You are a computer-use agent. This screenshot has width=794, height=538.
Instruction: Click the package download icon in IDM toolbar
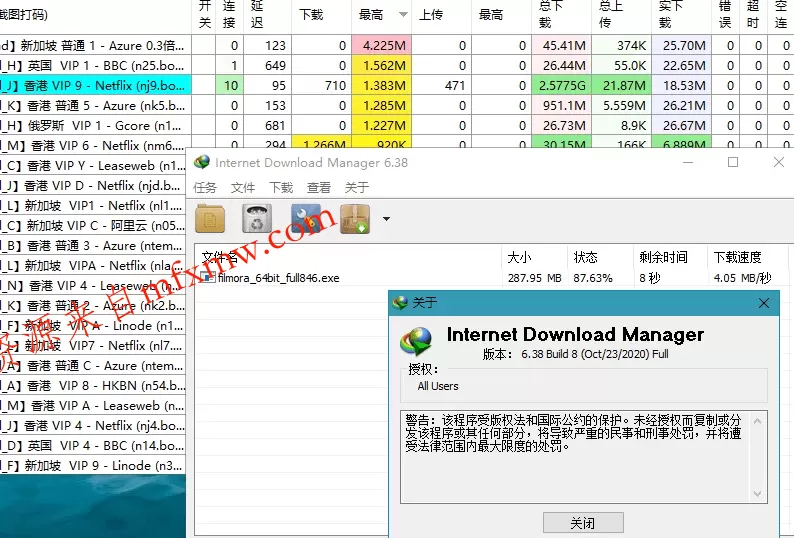click(355, 219)
